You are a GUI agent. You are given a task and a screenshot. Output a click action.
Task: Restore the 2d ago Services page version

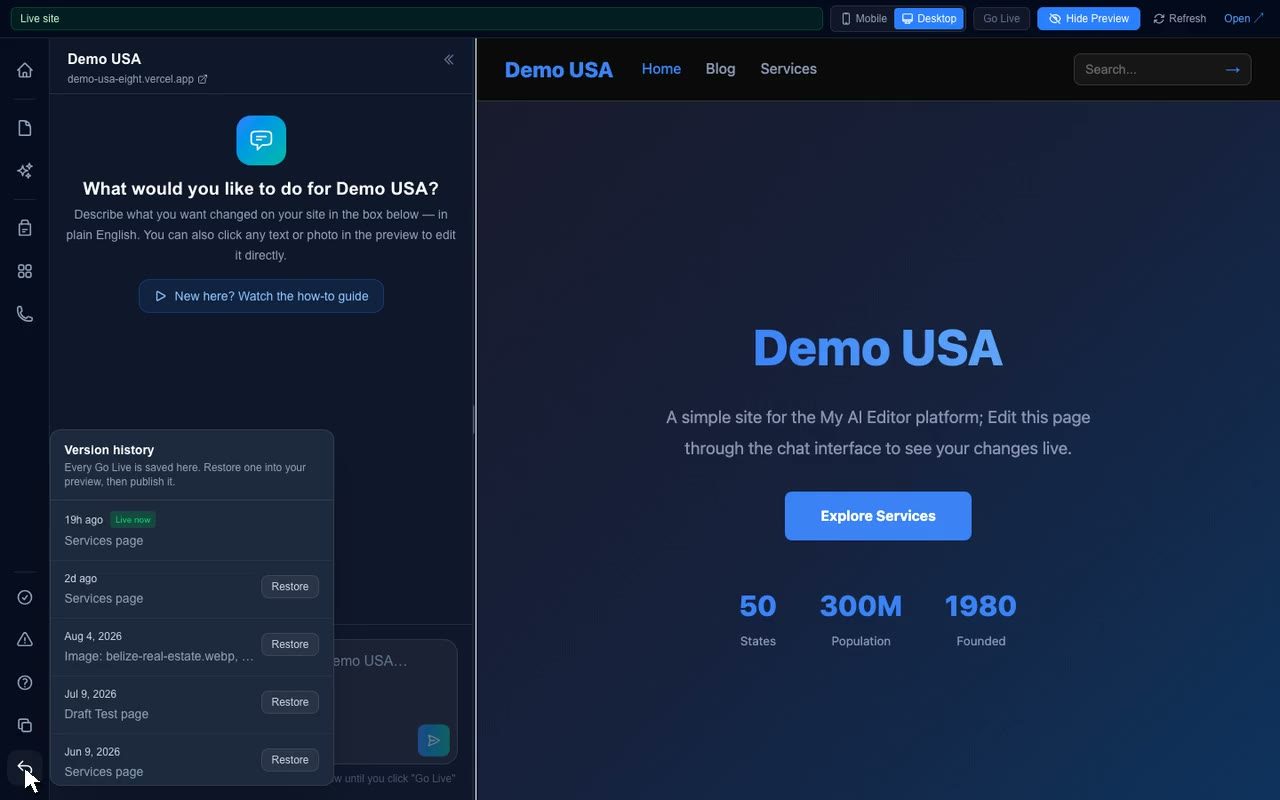point(290,587)
